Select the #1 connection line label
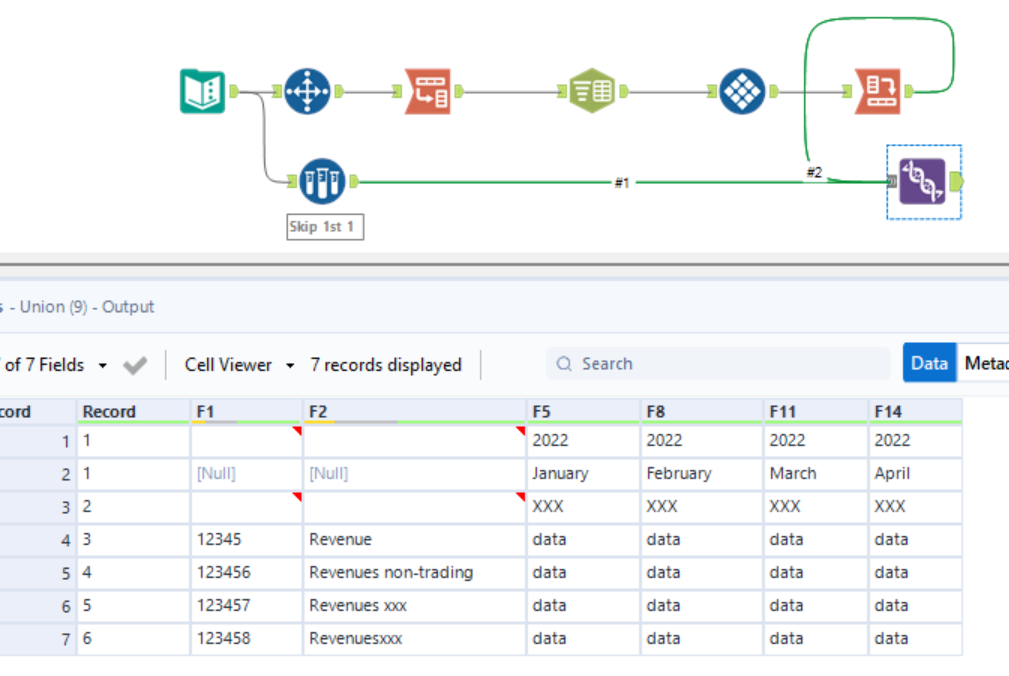 (x=622, y=182)
